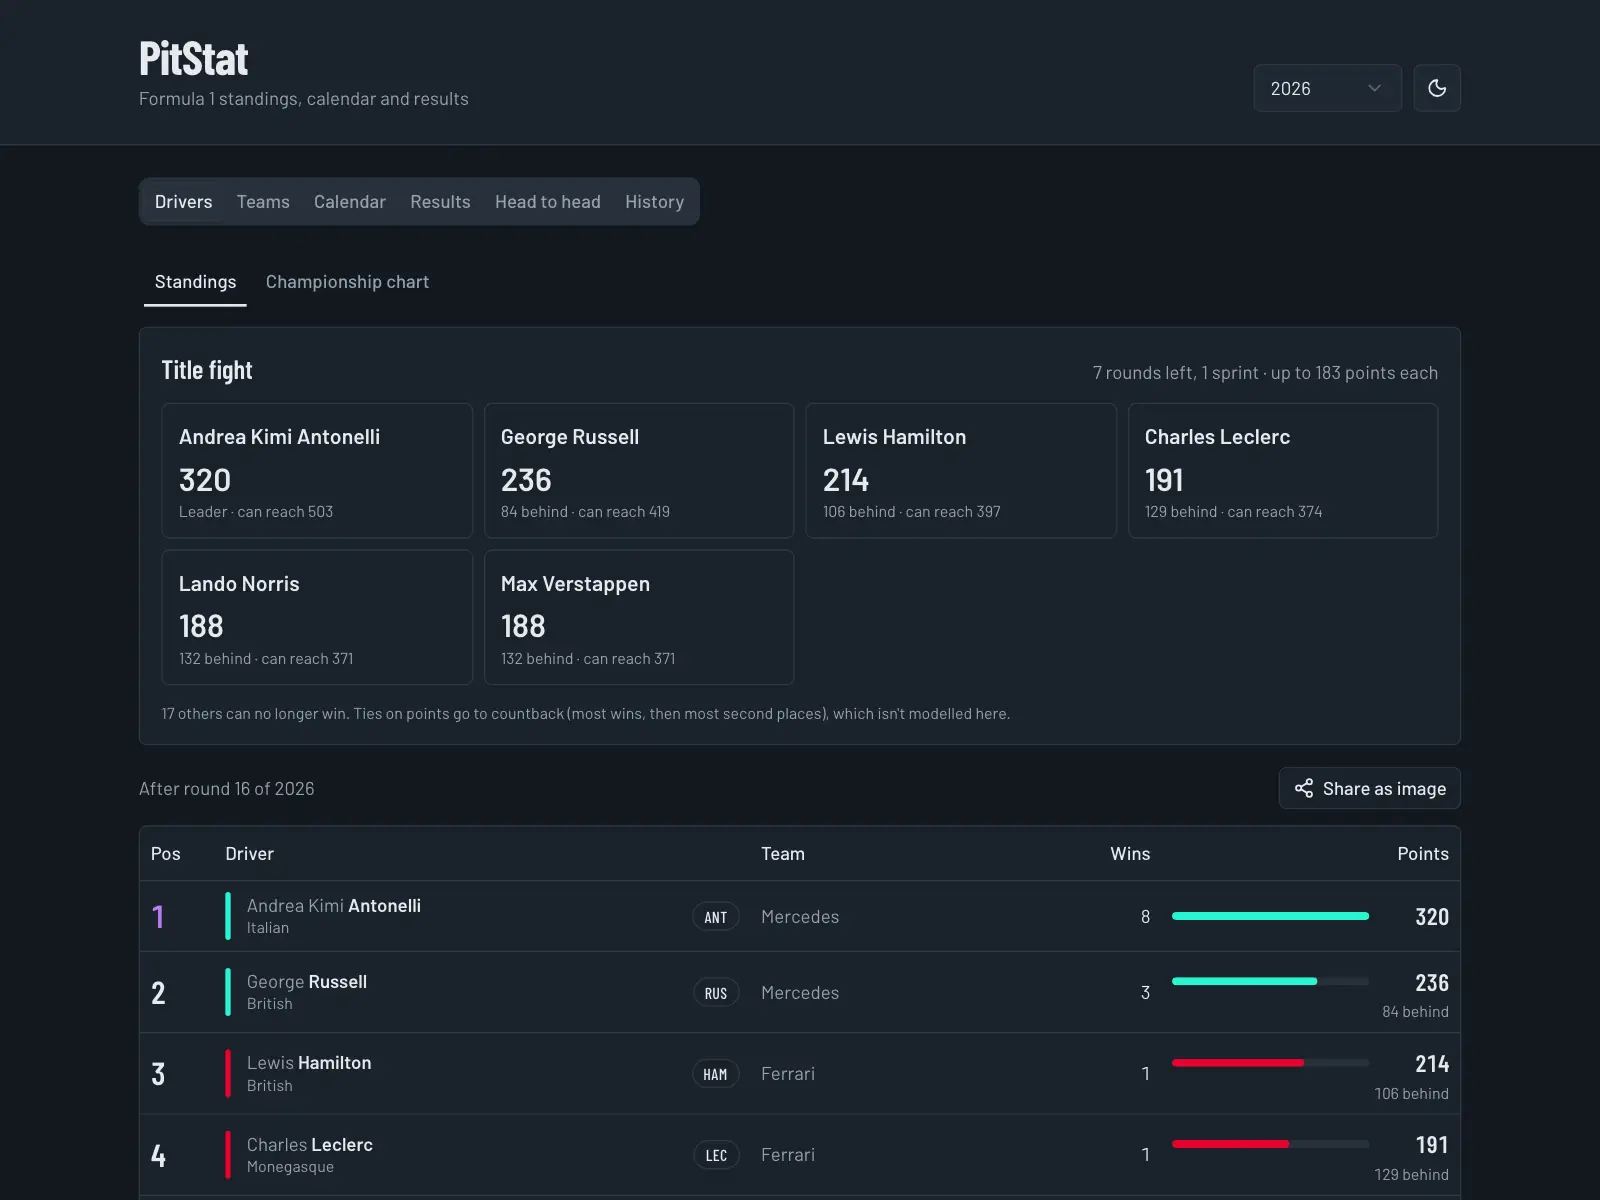The width and height of the screenshot is (1600, 1200).
Task: Select the Charles Leclerc title fight card
Action: point(1283,471)
